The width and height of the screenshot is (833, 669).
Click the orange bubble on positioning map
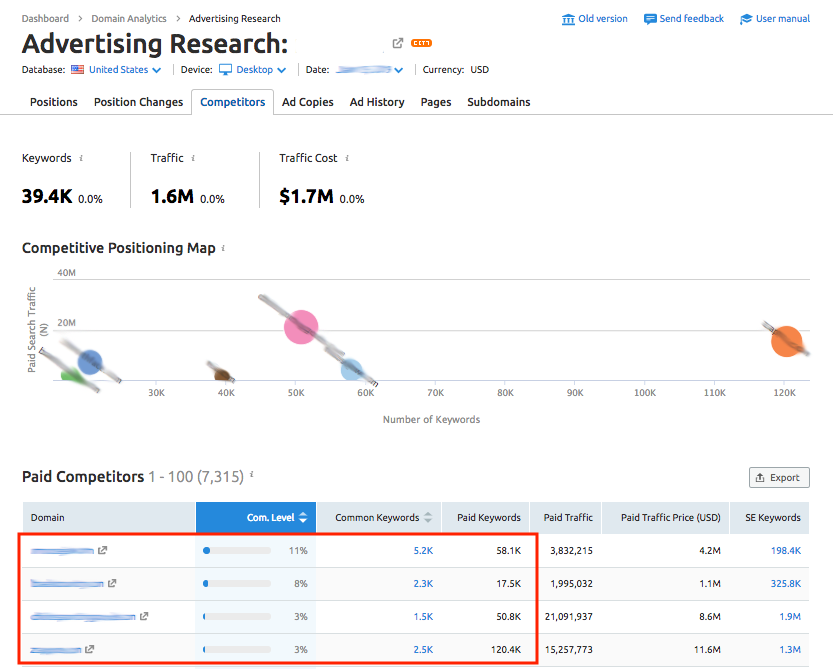(787, 341)
